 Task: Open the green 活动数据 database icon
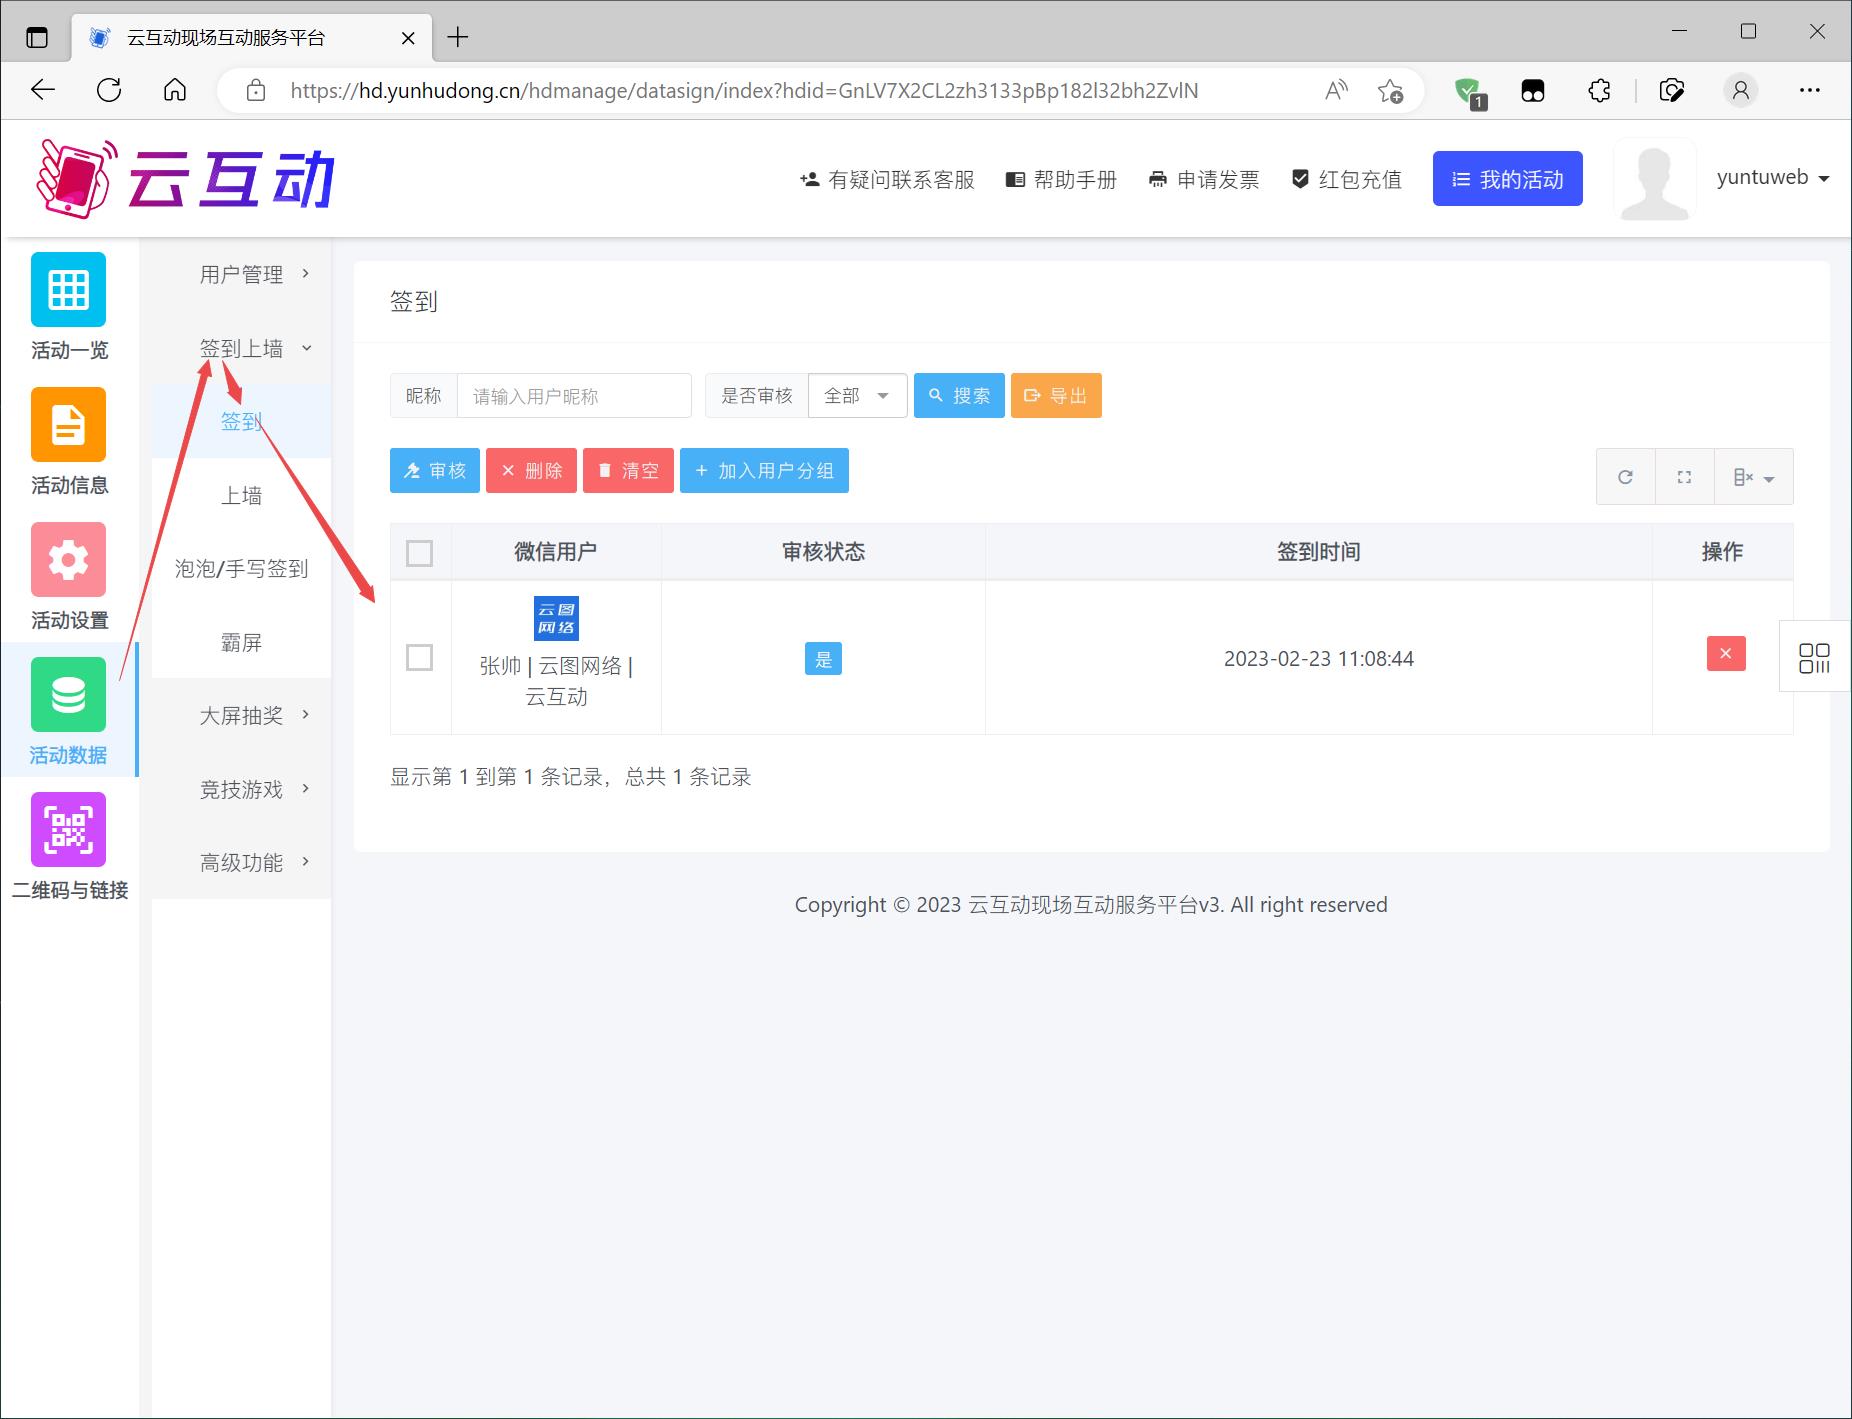(68, 695)
